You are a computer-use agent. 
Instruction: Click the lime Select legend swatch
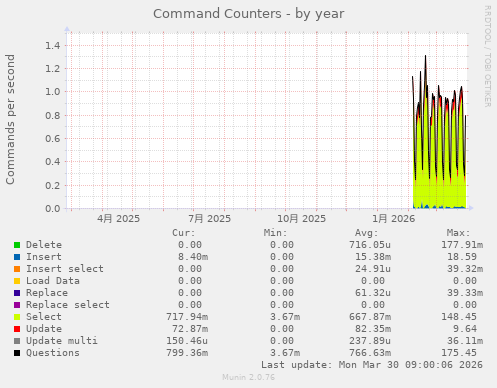pos(17,317)
